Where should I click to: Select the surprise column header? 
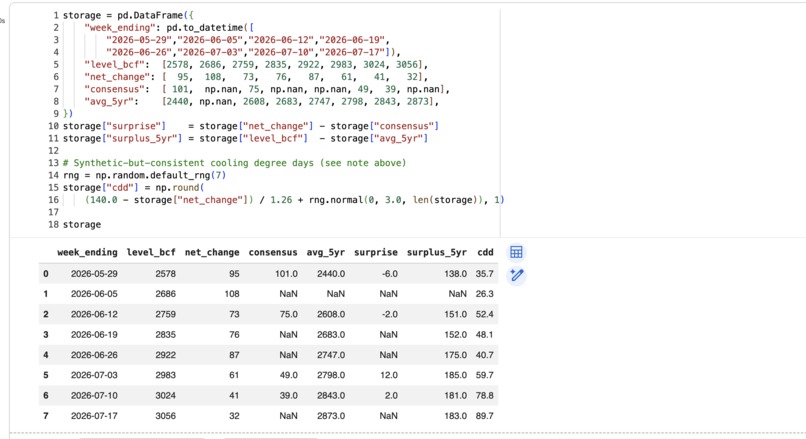point(376,252)
